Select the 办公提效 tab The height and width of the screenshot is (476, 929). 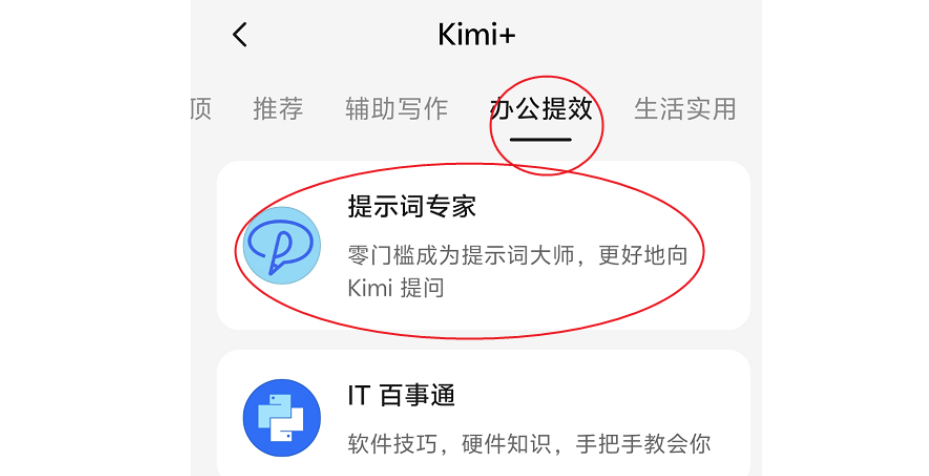541,109
